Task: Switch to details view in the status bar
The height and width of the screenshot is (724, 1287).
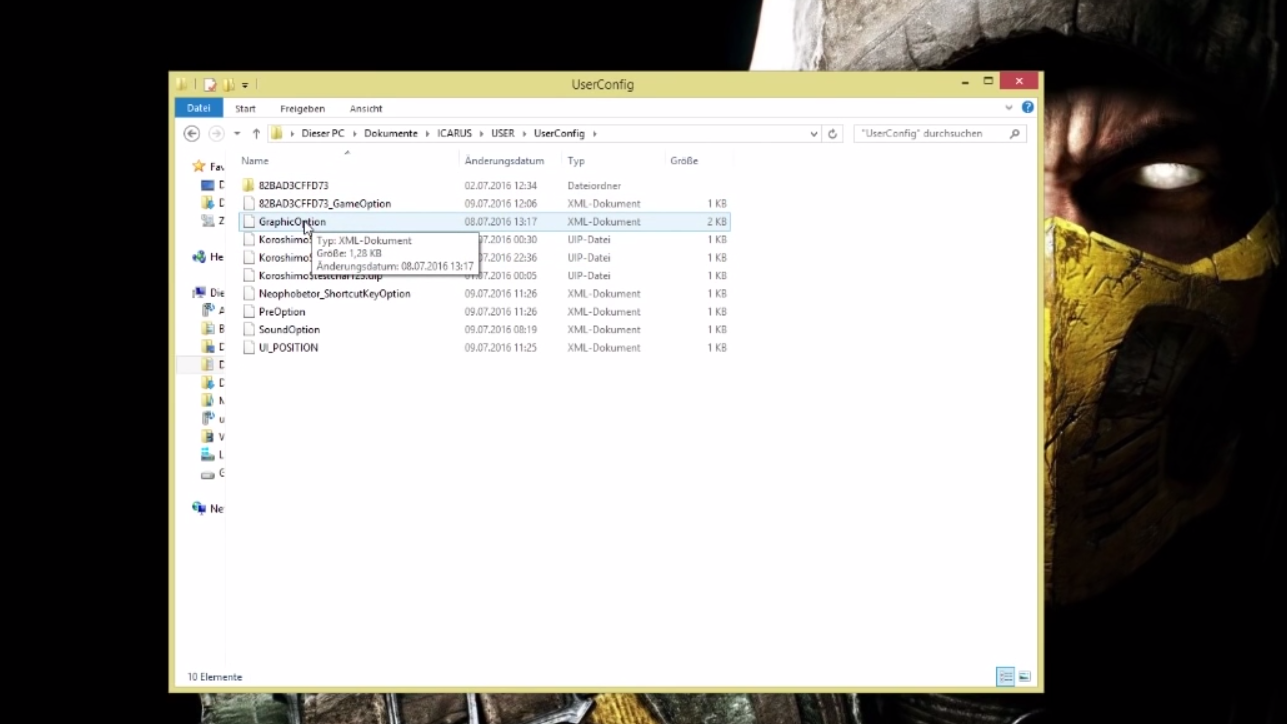Action: (x=1005, y=677)
